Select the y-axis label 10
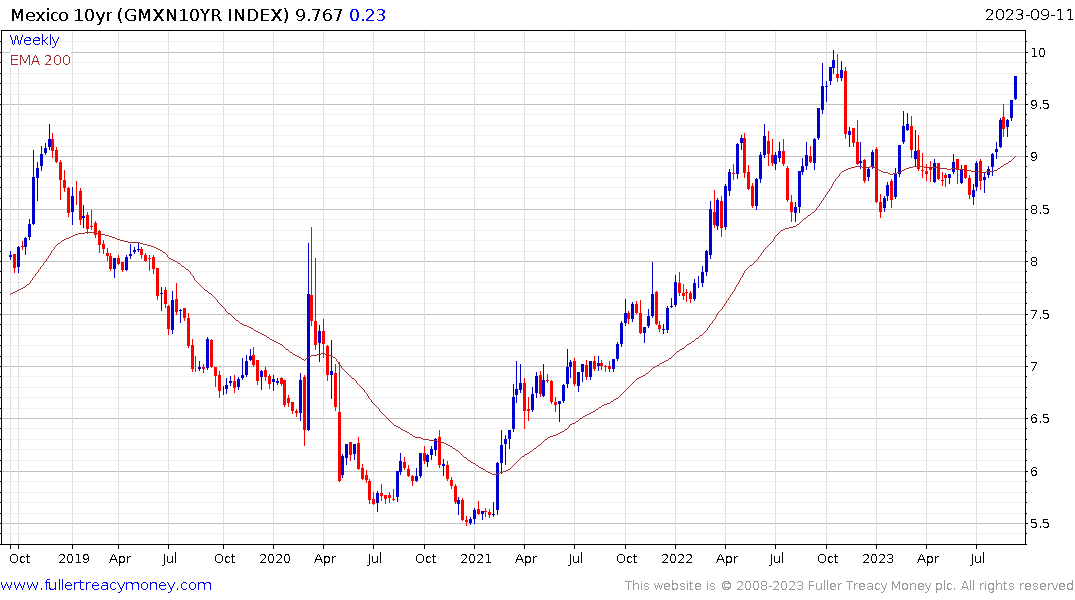The height and width of the screenshot is (600, 1075). [x=1038, y=52]
